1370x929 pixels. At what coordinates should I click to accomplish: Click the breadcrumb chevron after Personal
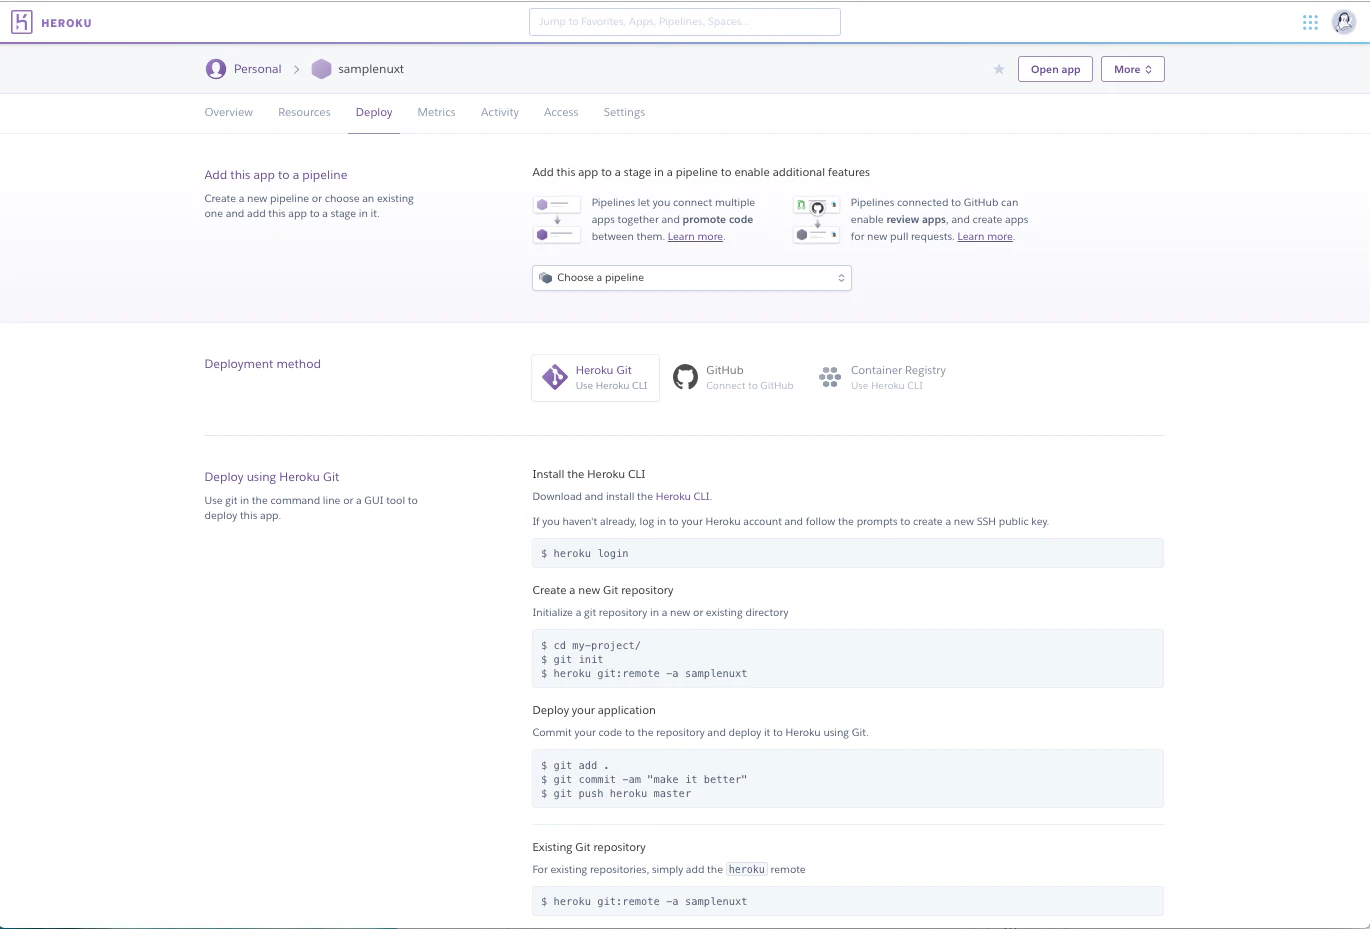[x=296, y=69]
